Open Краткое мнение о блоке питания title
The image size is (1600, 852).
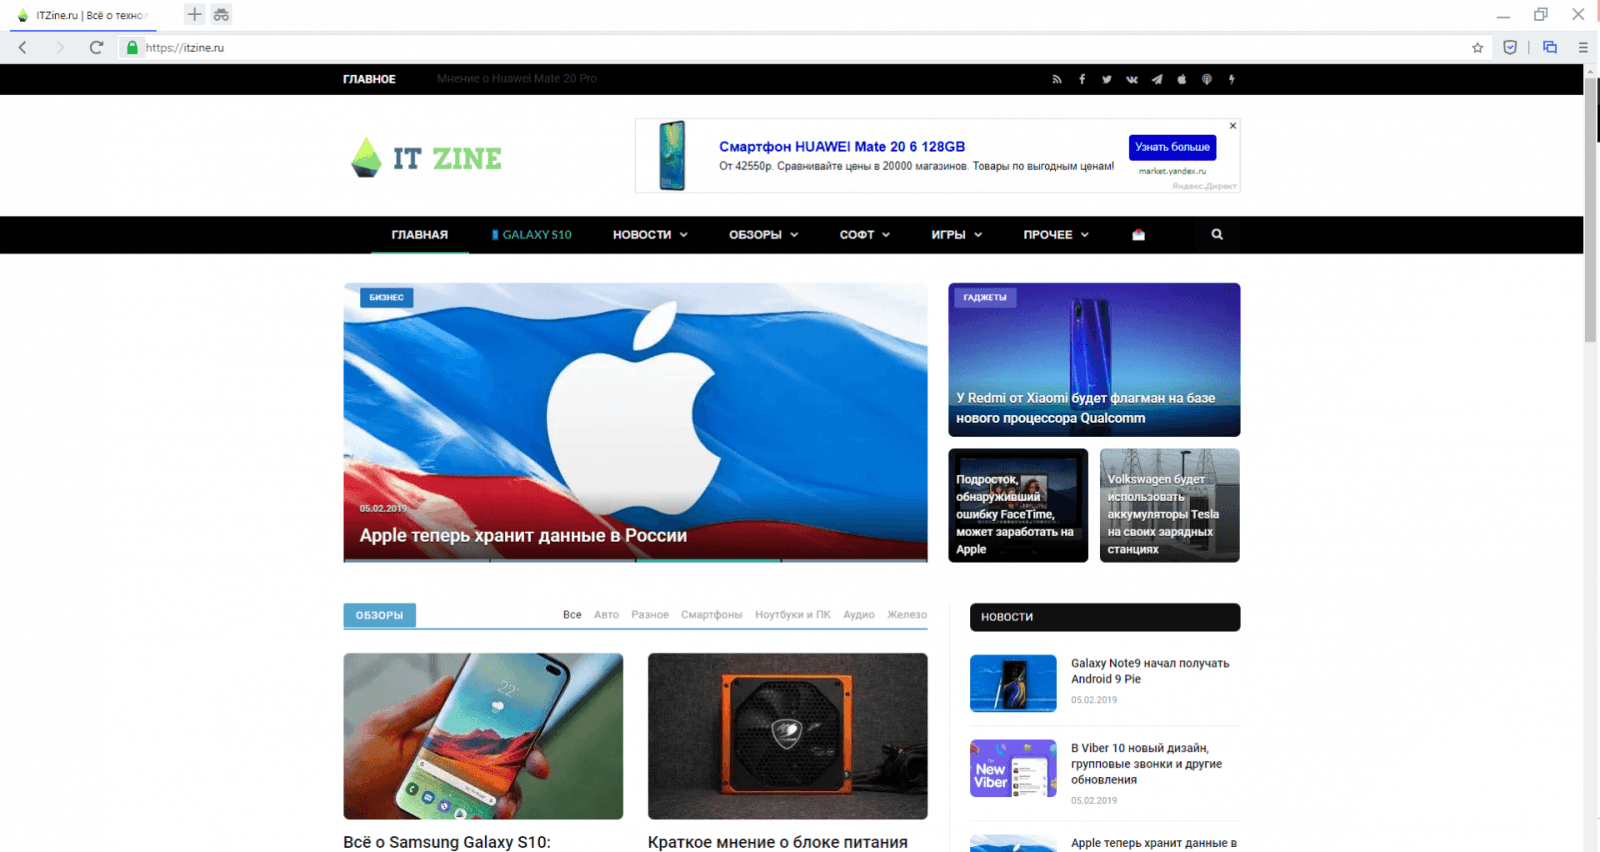[778, 842]
